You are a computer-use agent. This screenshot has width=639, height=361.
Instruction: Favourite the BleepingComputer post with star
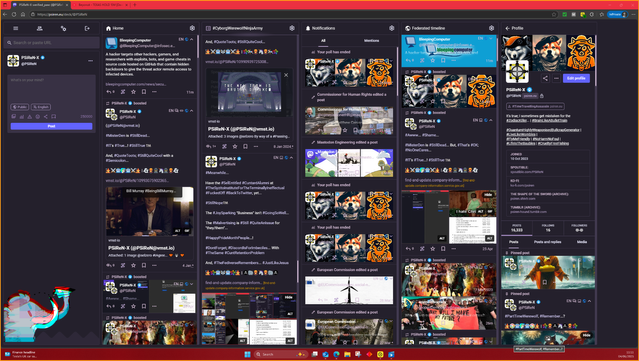coord(133,92)
